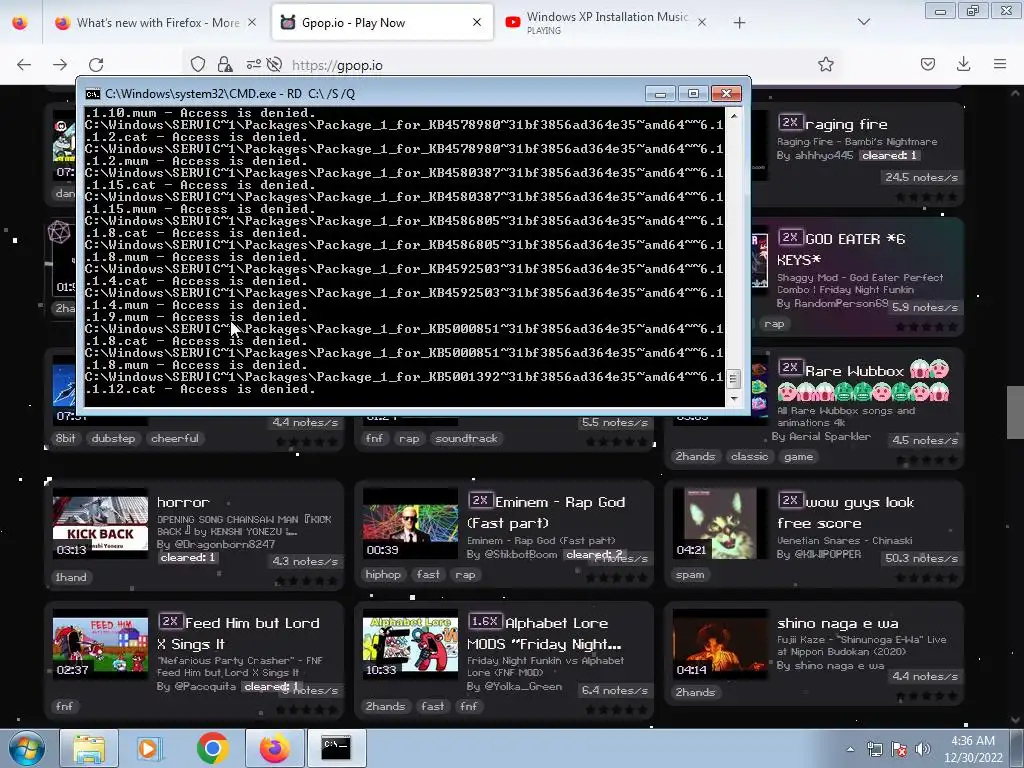Open the Windows Start orb
Image resolution: width=1024 pixels, height=768 pixels.
tap(27, 748)
